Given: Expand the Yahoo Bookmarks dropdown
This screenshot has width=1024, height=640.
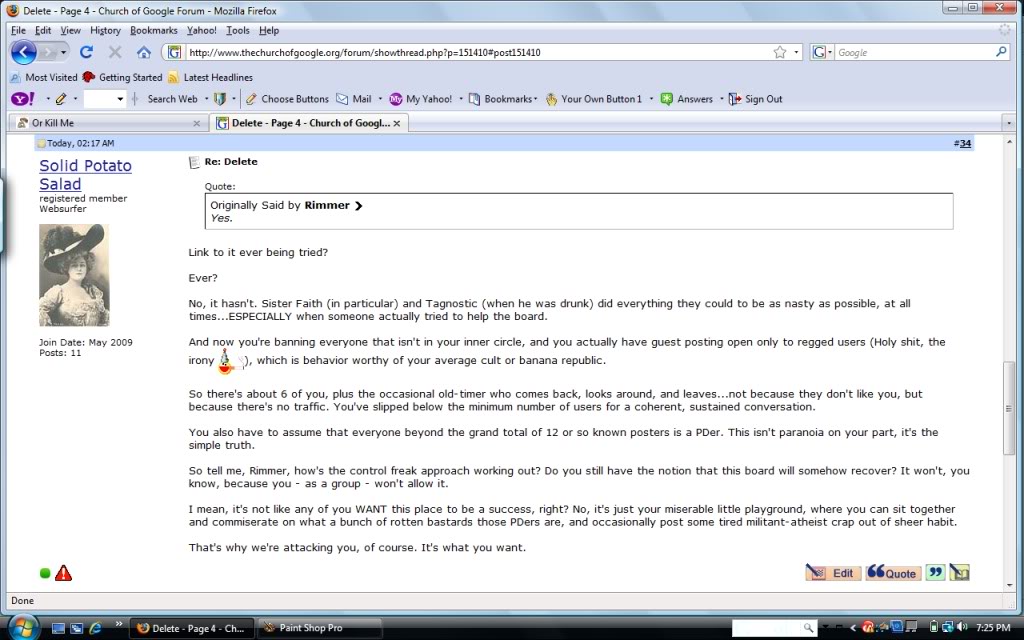Looking at the screenshot, I should coord(536,99).
